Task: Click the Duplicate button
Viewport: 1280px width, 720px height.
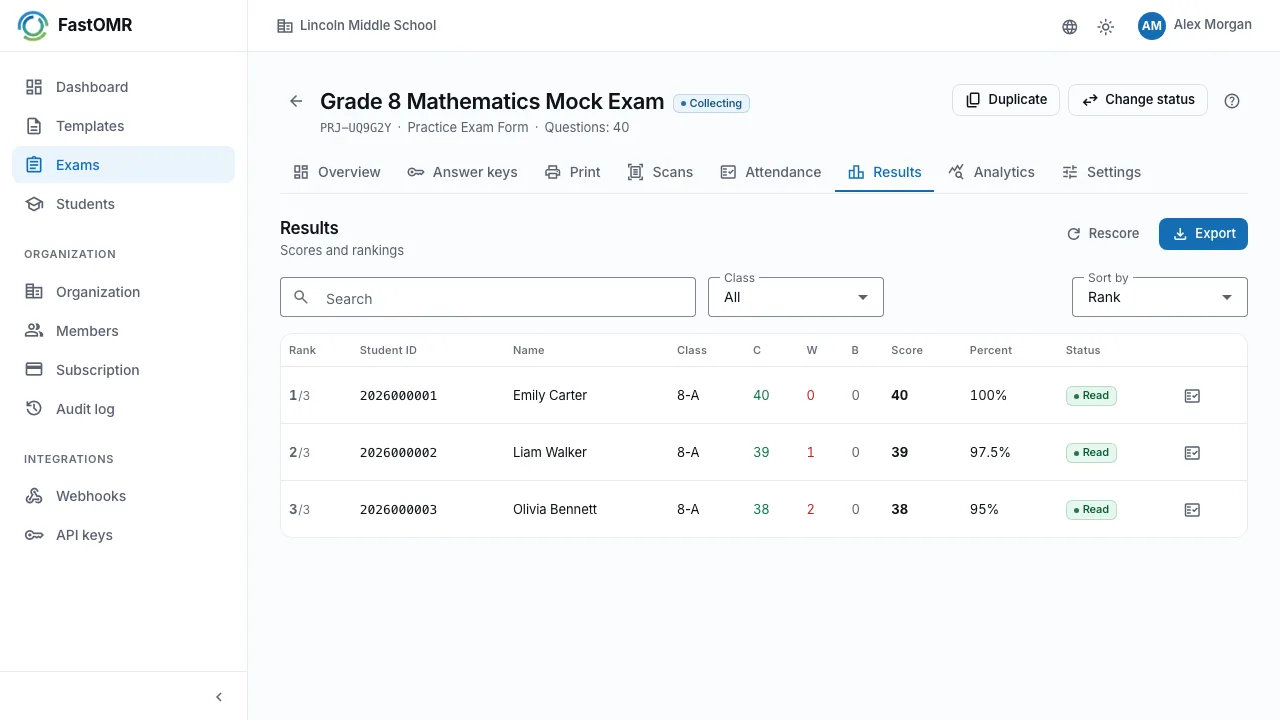Action: point(1006,100)
